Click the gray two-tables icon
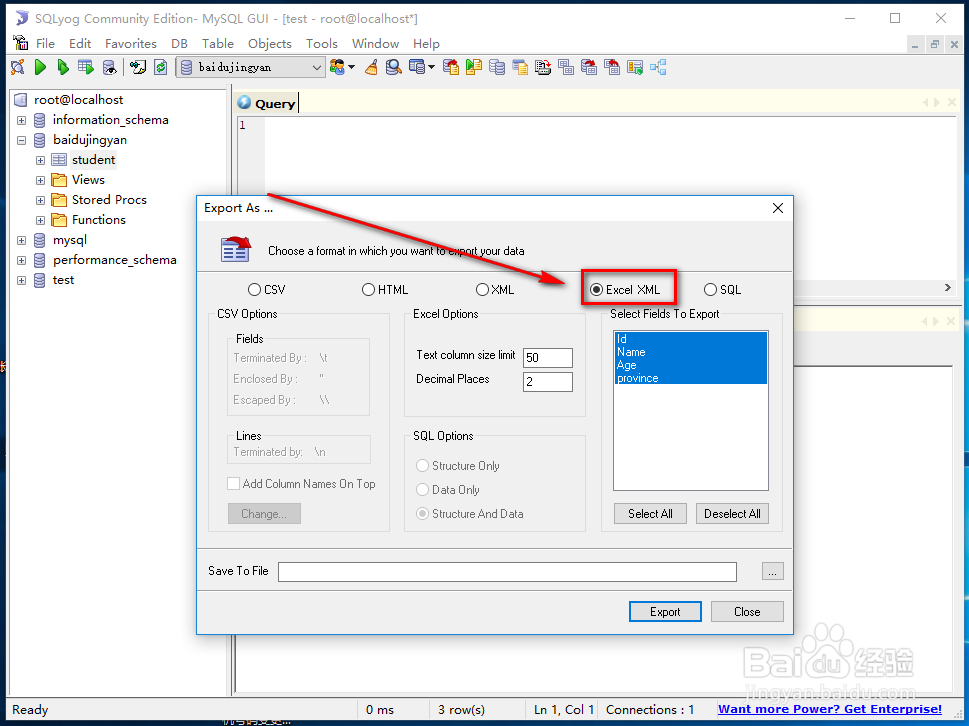The height and width of the screenshot is (726, 969). pyautogui.click(x=566, y=67)
